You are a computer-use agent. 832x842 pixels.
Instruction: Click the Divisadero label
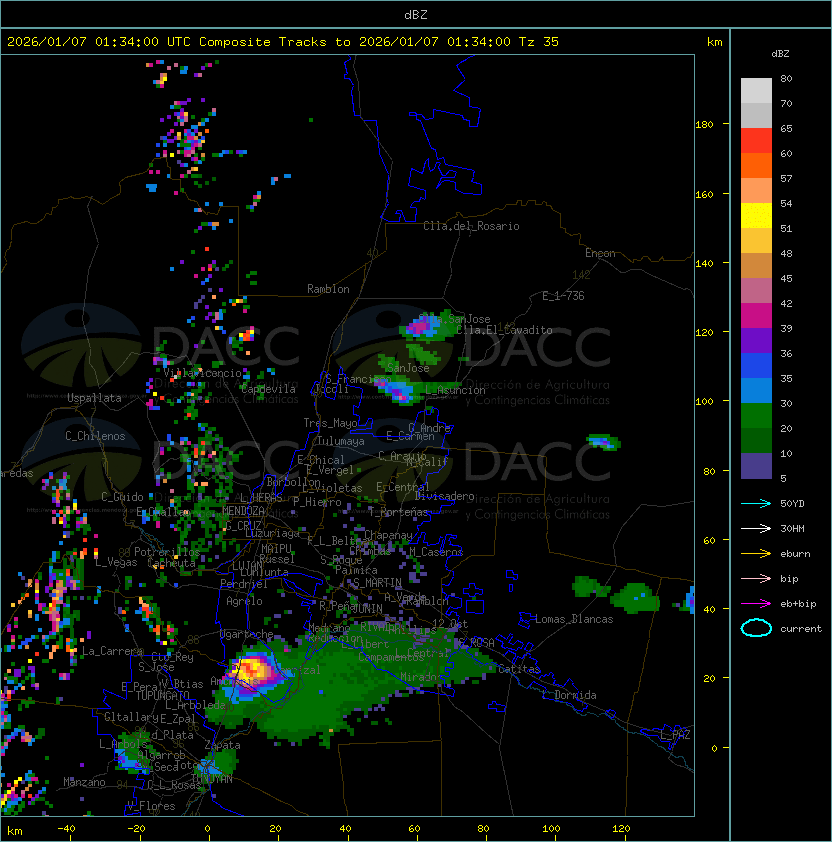coord(444,496)
